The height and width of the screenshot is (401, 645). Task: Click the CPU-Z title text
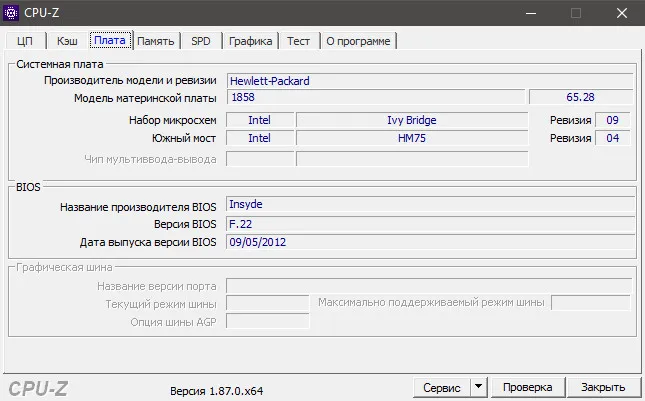(42, 13)
